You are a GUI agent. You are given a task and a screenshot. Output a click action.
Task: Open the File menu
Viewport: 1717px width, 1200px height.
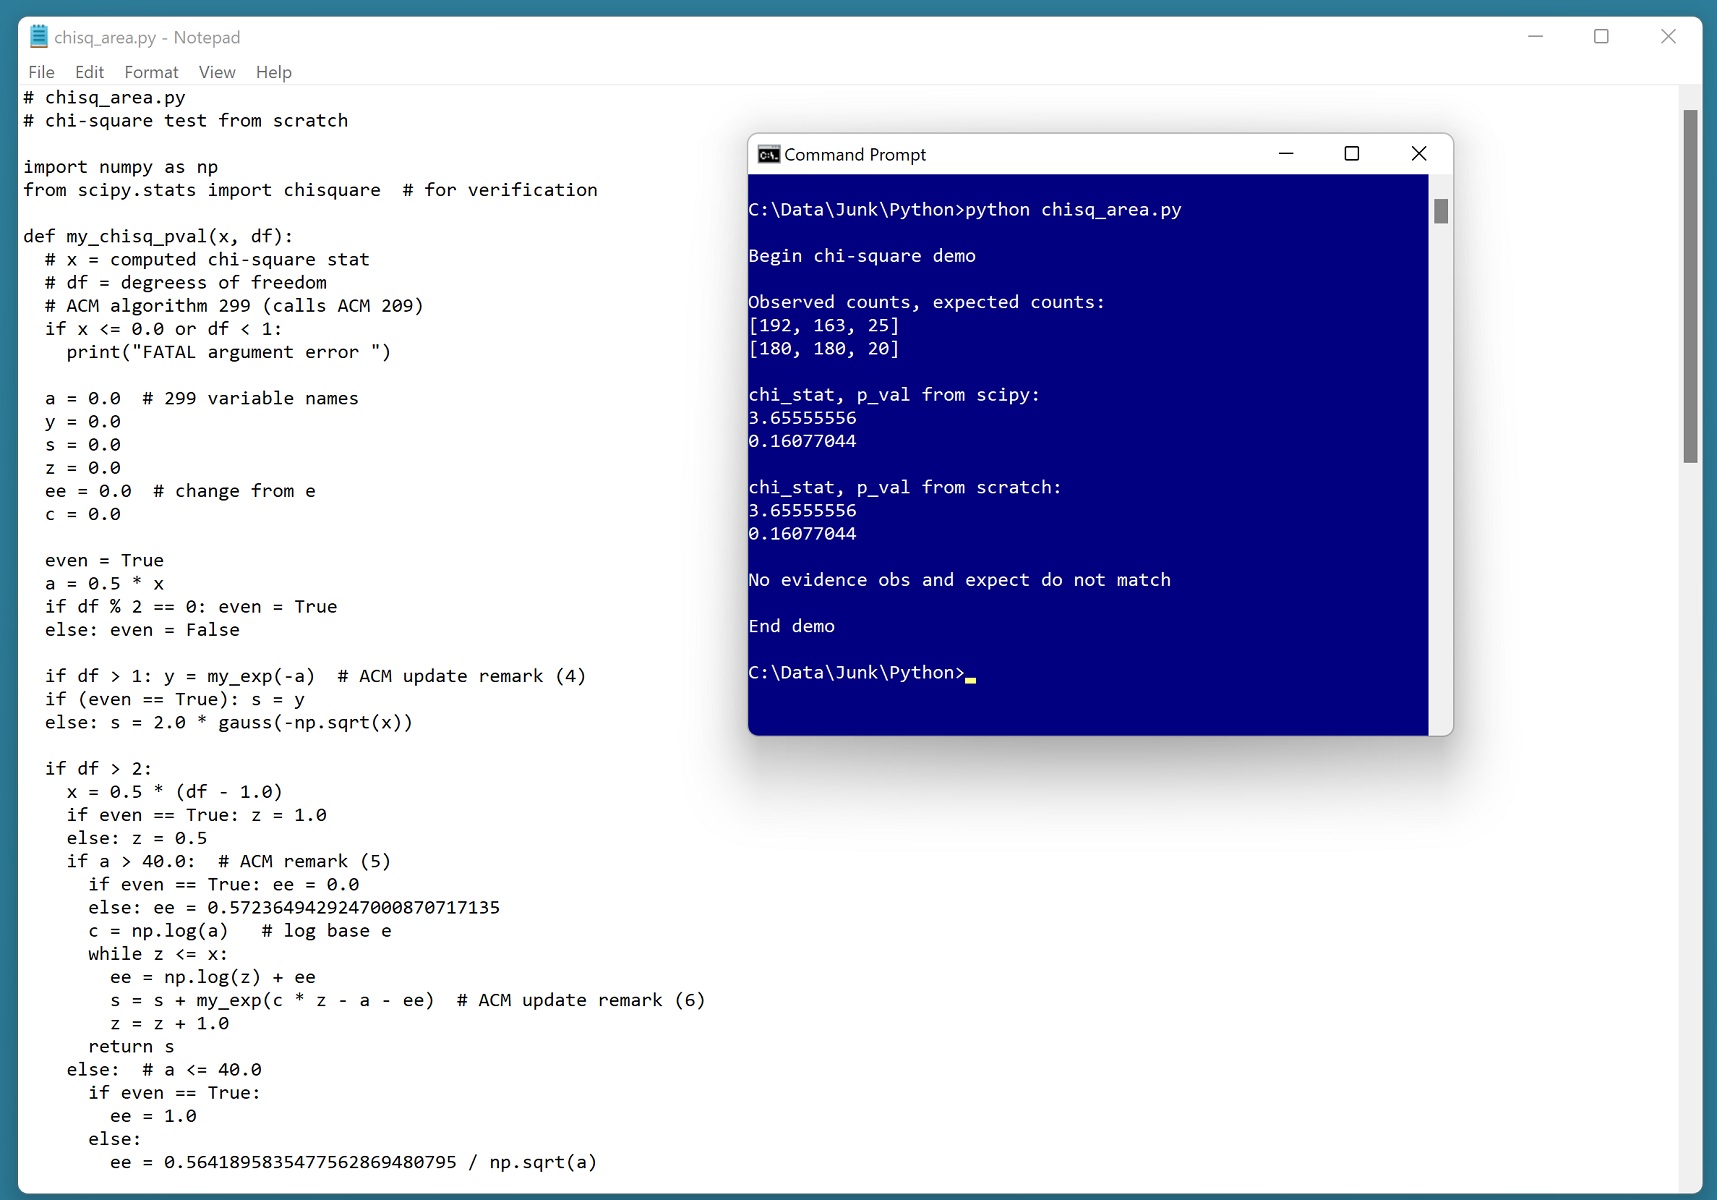click(x=41, y=72)
